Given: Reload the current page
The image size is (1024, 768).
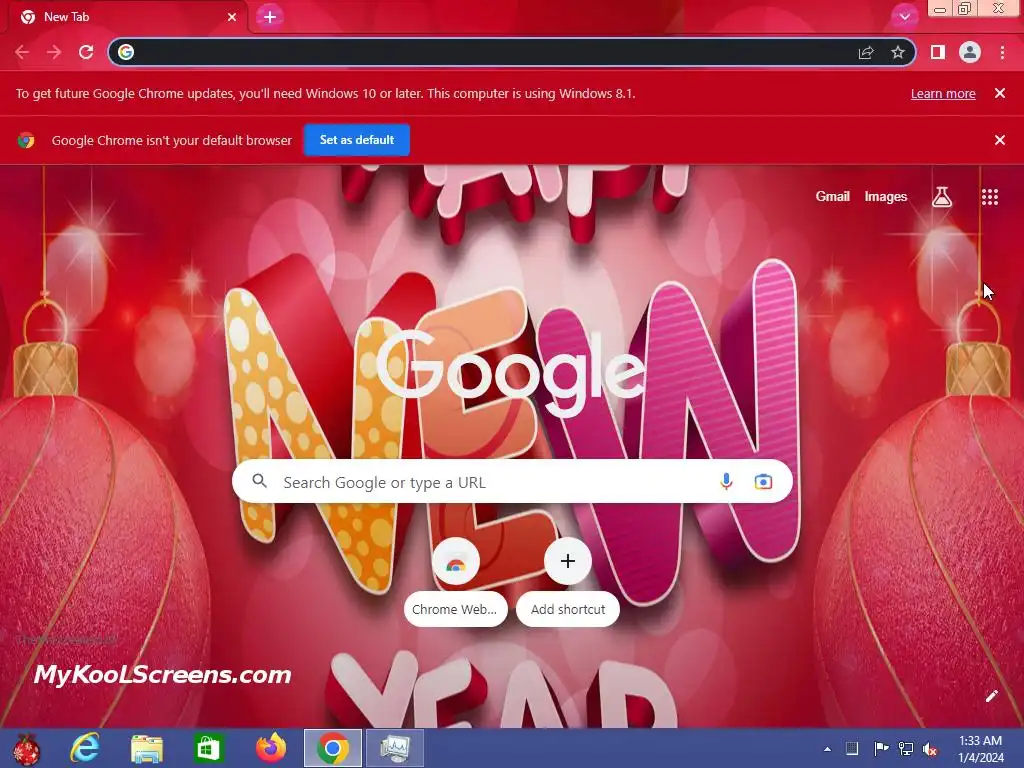Looking at the screenshot, I should [x=86, y=52].
